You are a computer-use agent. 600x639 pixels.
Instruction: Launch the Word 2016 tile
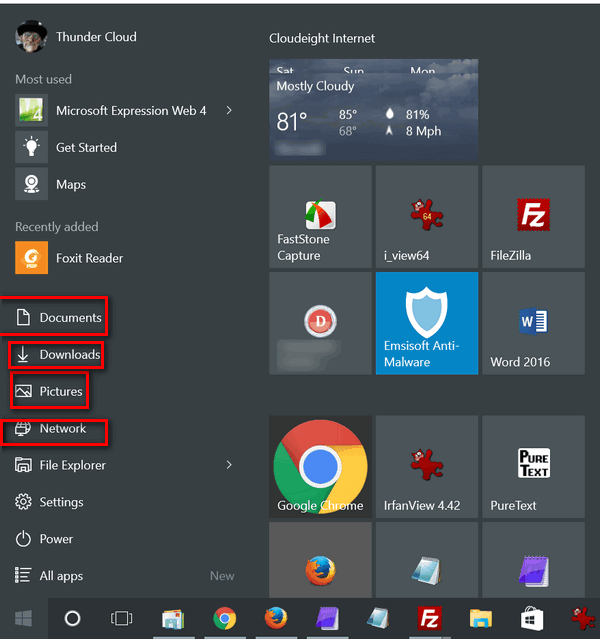coord(533,323)
